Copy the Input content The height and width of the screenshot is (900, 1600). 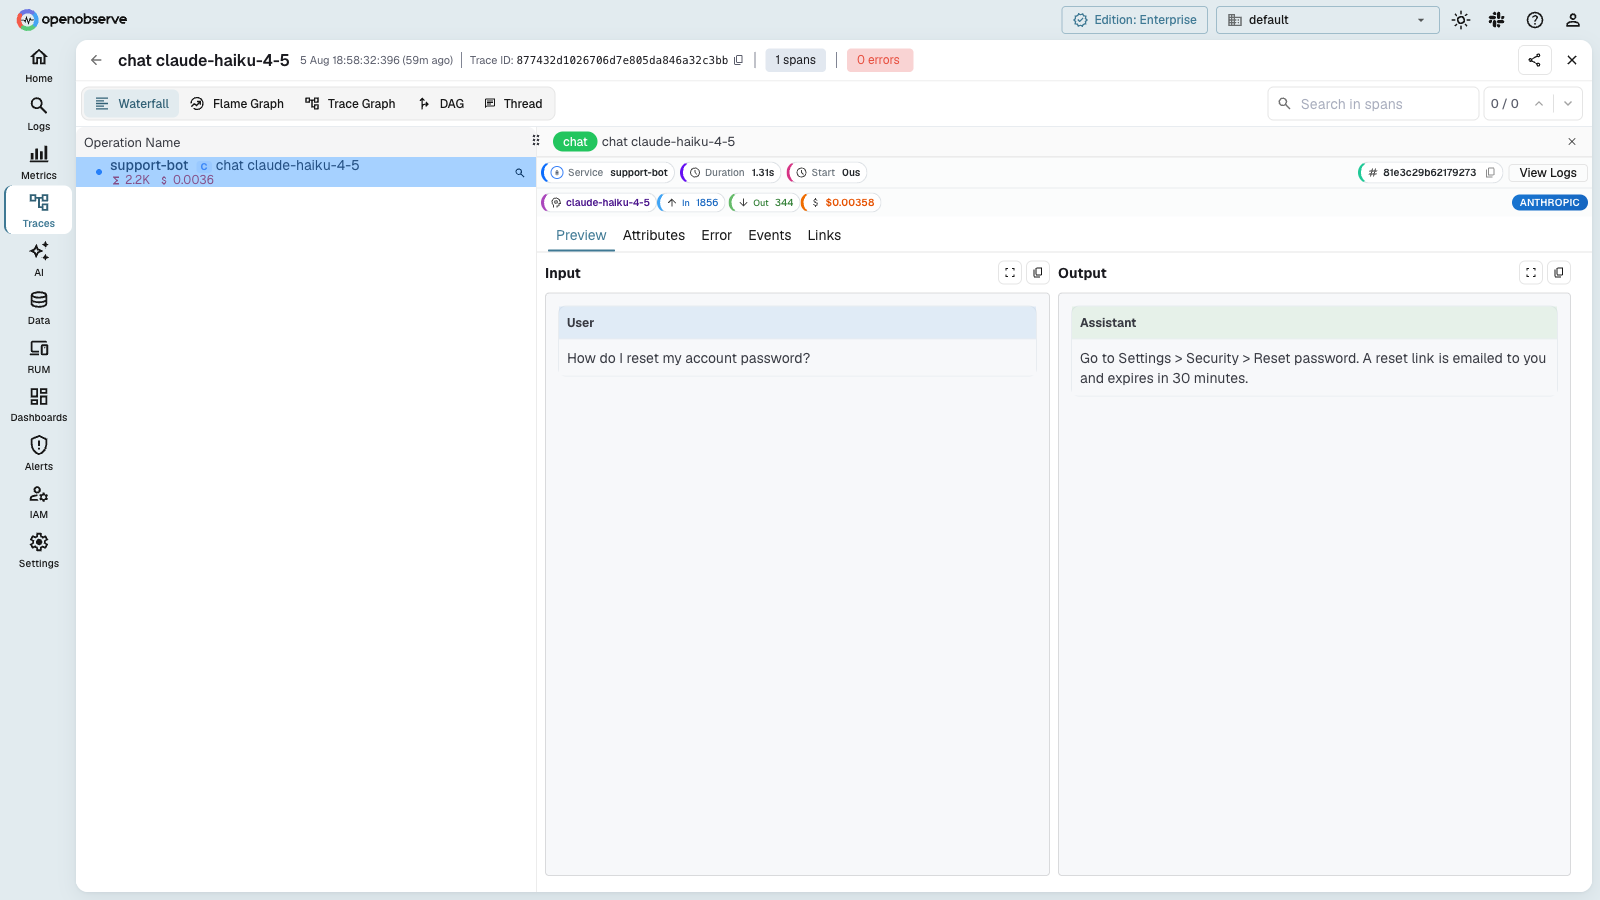(1038, 272)
